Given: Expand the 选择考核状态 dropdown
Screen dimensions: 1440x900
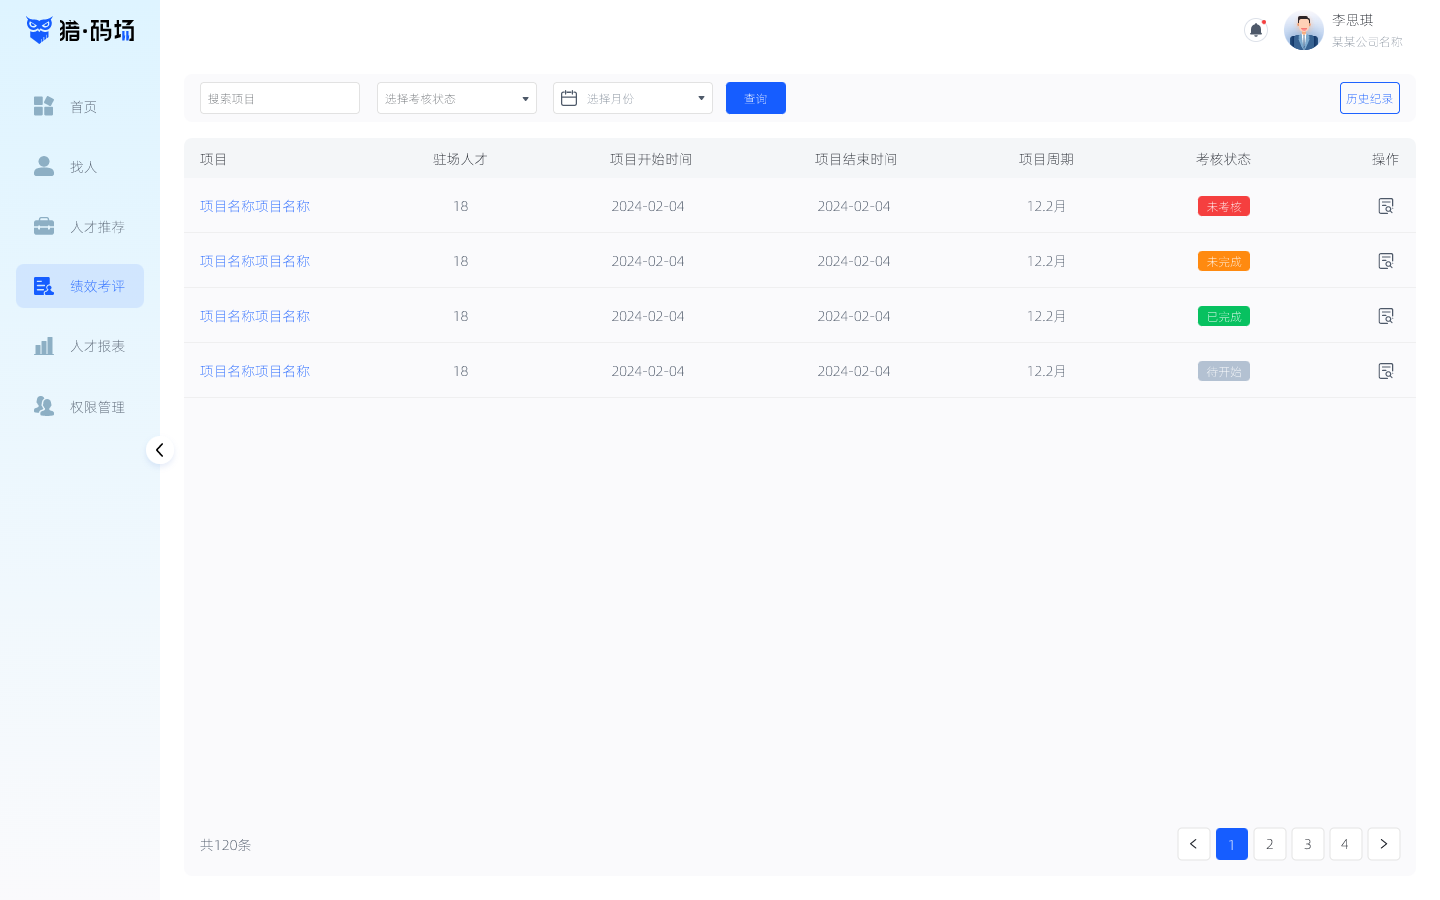Looking at the screenshot, I should [456, 98].
